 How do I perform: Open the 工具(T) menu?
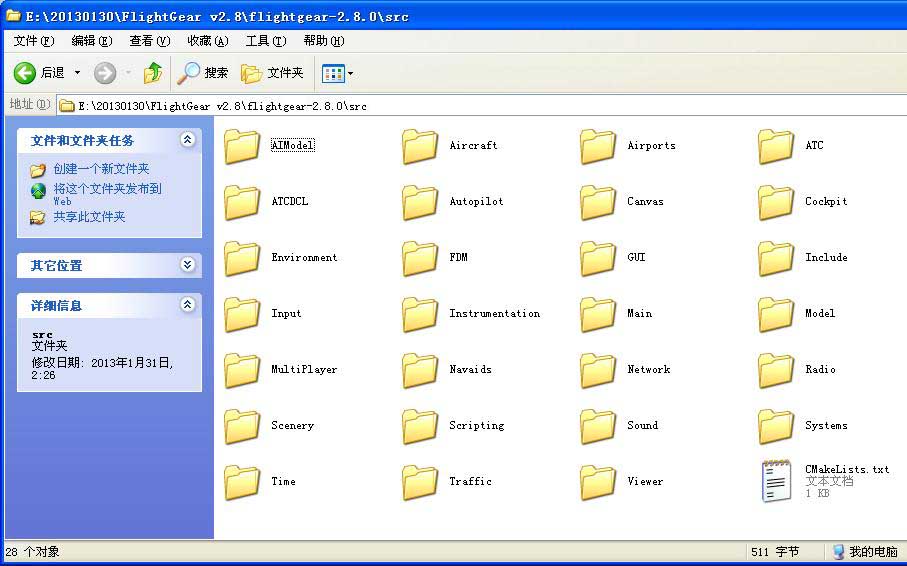pyautogui.click(x=266, y=41)
